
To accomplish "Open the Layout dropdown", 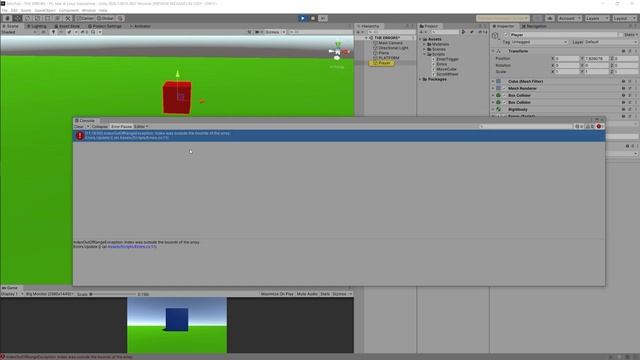I will pyautogui.click(x=624, y=18).
